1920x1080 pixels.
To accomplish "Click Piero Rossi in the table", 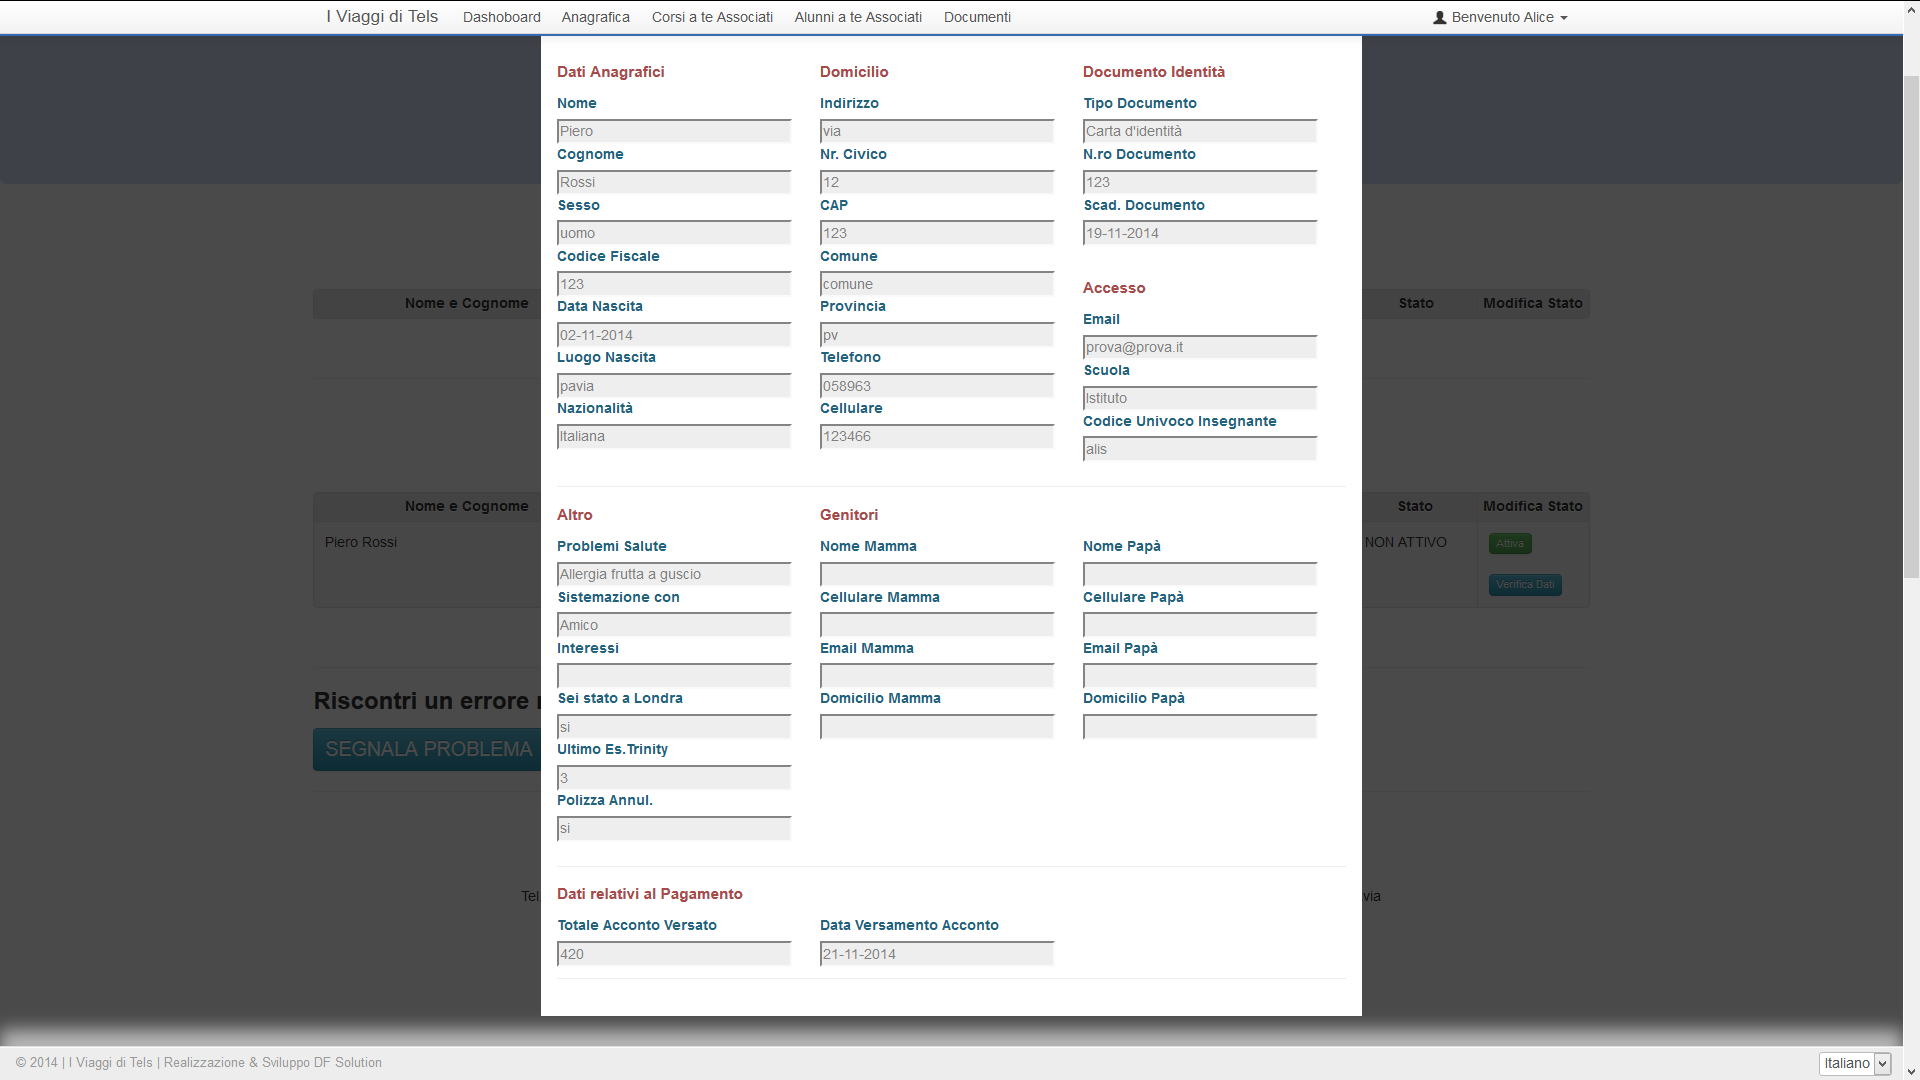I will coord(360,542).
